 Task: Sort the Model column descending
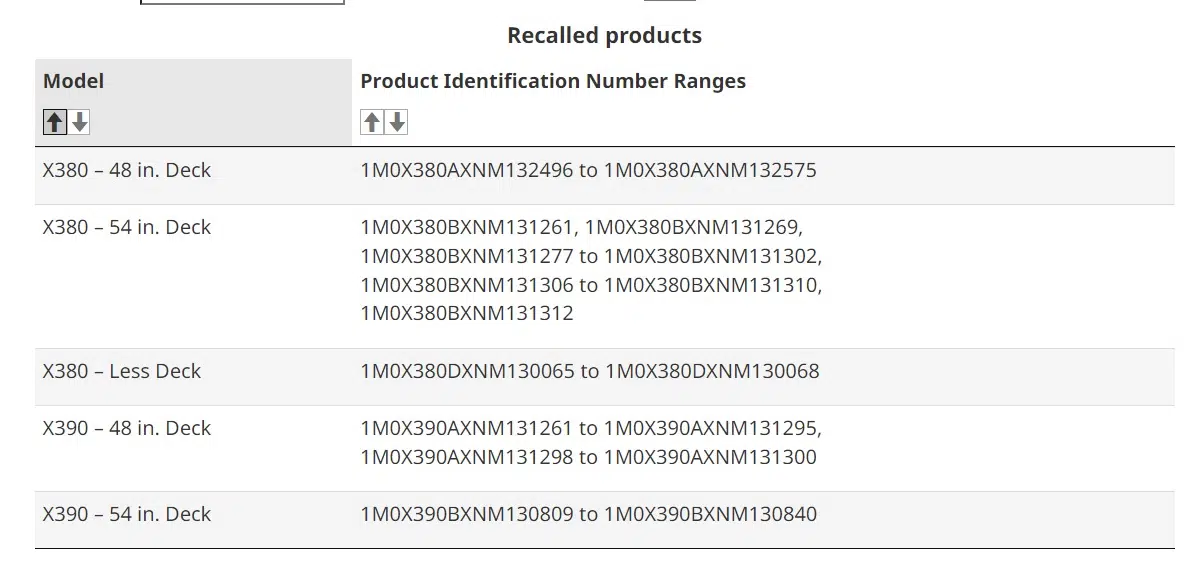tap(80, 123)
